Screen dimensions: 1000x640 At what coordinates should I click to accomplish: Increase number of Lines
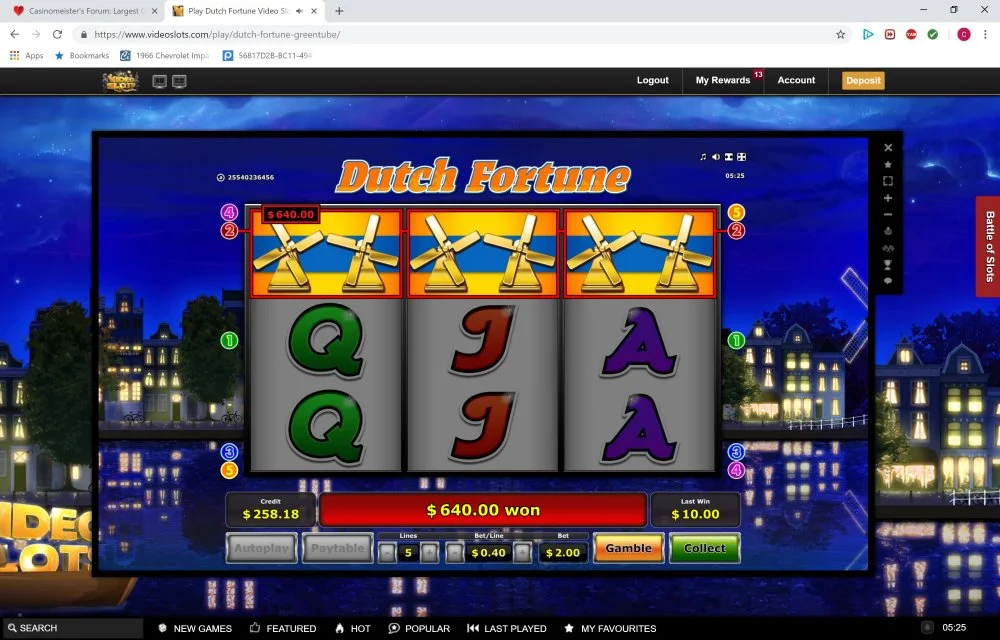(x=429, y=553)
